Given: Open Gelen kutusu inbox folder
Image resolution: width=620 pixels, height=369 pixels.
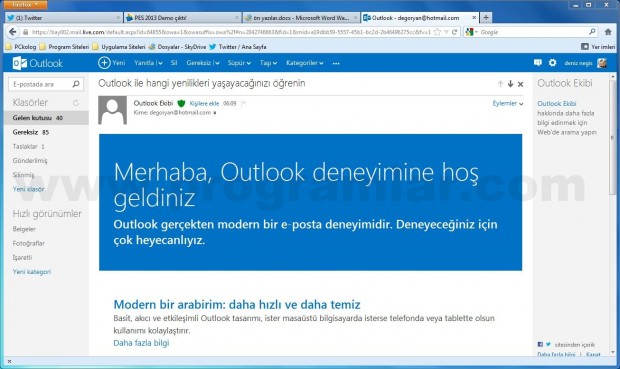Looking at the screenshot, I should click(46, 118).
